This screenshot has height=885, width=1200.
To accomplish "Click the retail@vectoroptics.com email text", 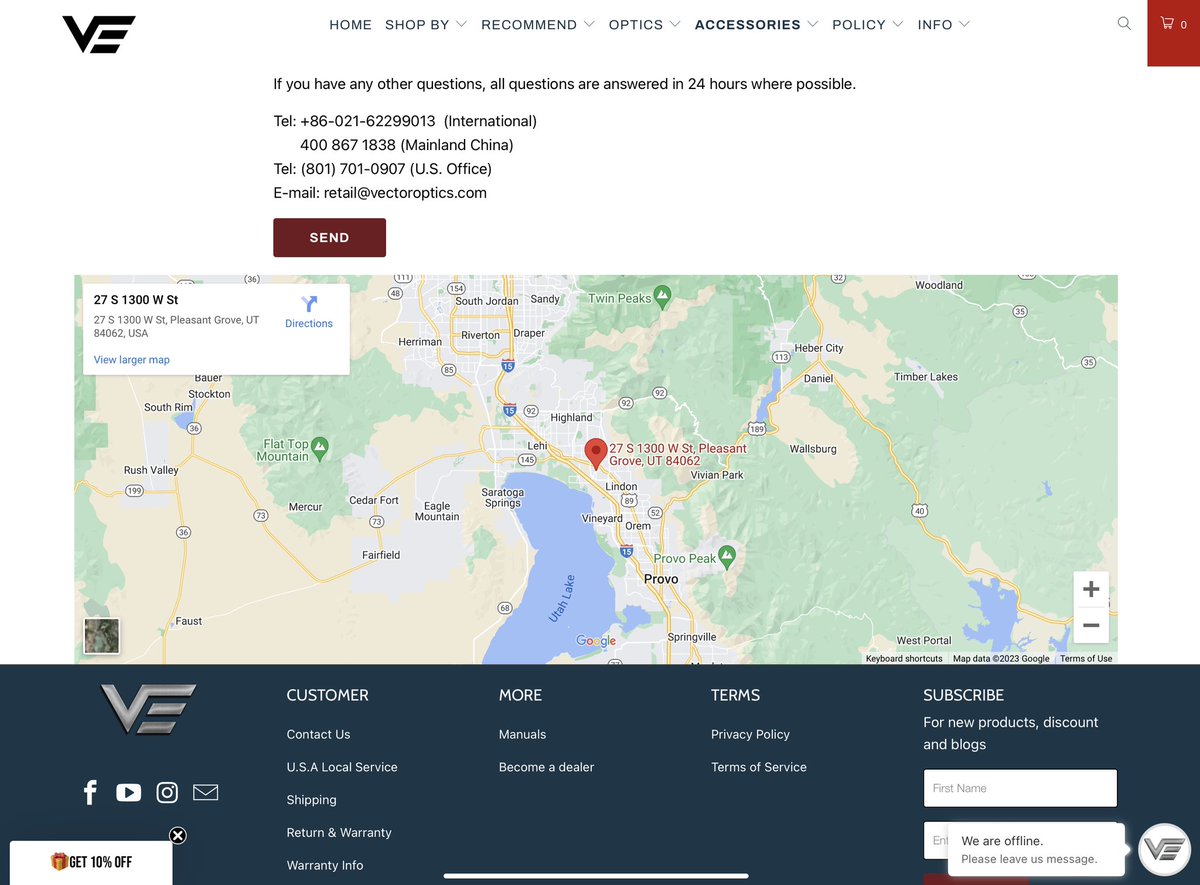I will click(405, 193).
